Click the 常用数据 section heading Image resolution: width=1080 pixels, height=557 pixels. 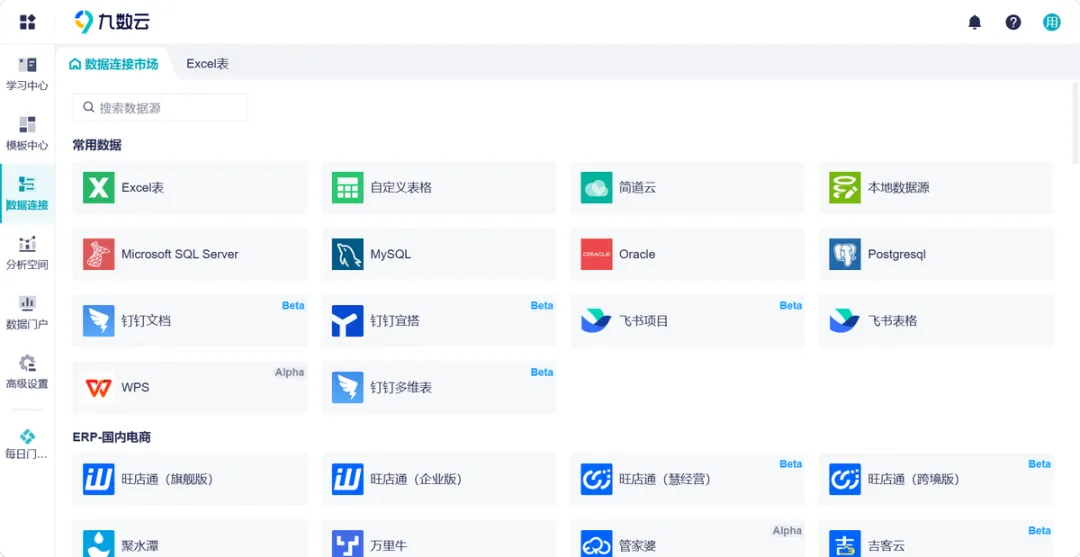tap(97, 145)
